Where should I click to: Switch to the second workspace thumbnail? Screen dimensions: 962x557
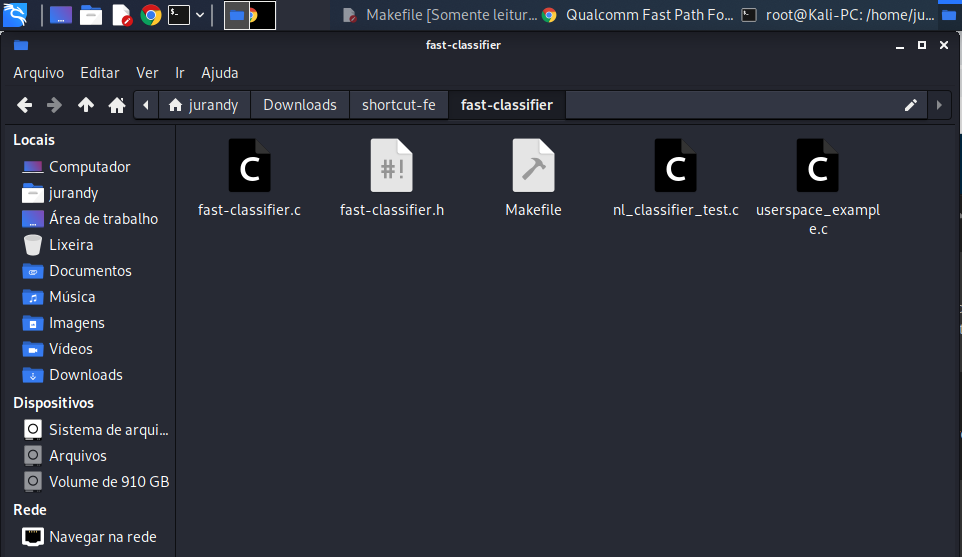tap(263, 15)
